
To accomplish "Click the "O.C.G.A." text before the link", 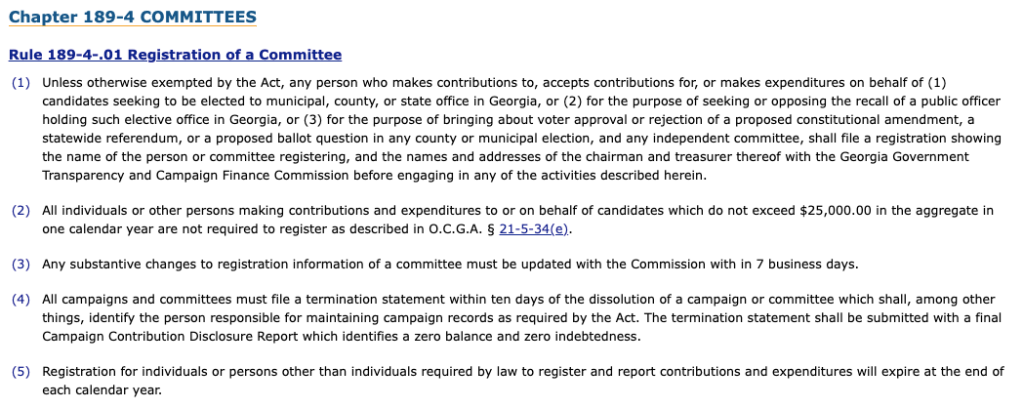I will pyautogui.click(x=464, y=228).
